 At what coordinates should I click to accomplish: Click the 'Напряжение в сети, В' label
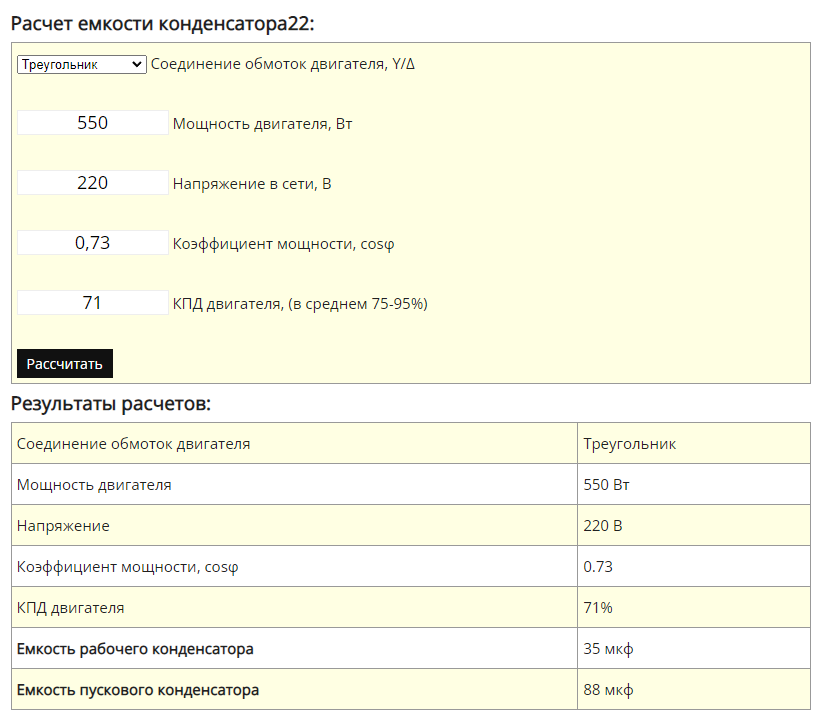pyautogui.click(x=252, y=184)
